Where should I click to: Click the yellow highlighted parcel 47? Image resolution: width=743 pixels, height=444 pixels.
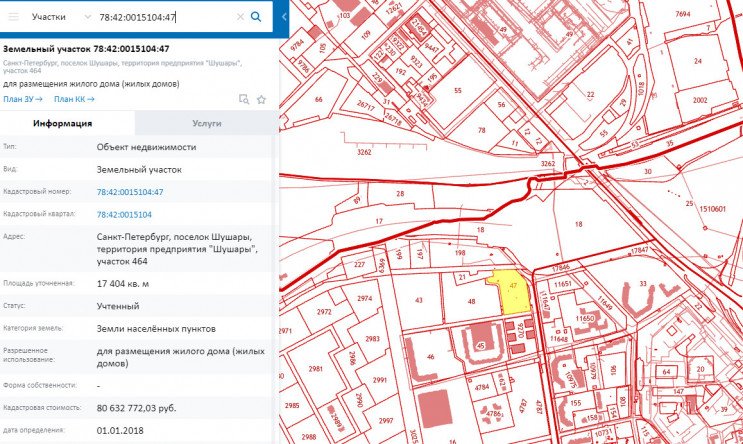511,292
